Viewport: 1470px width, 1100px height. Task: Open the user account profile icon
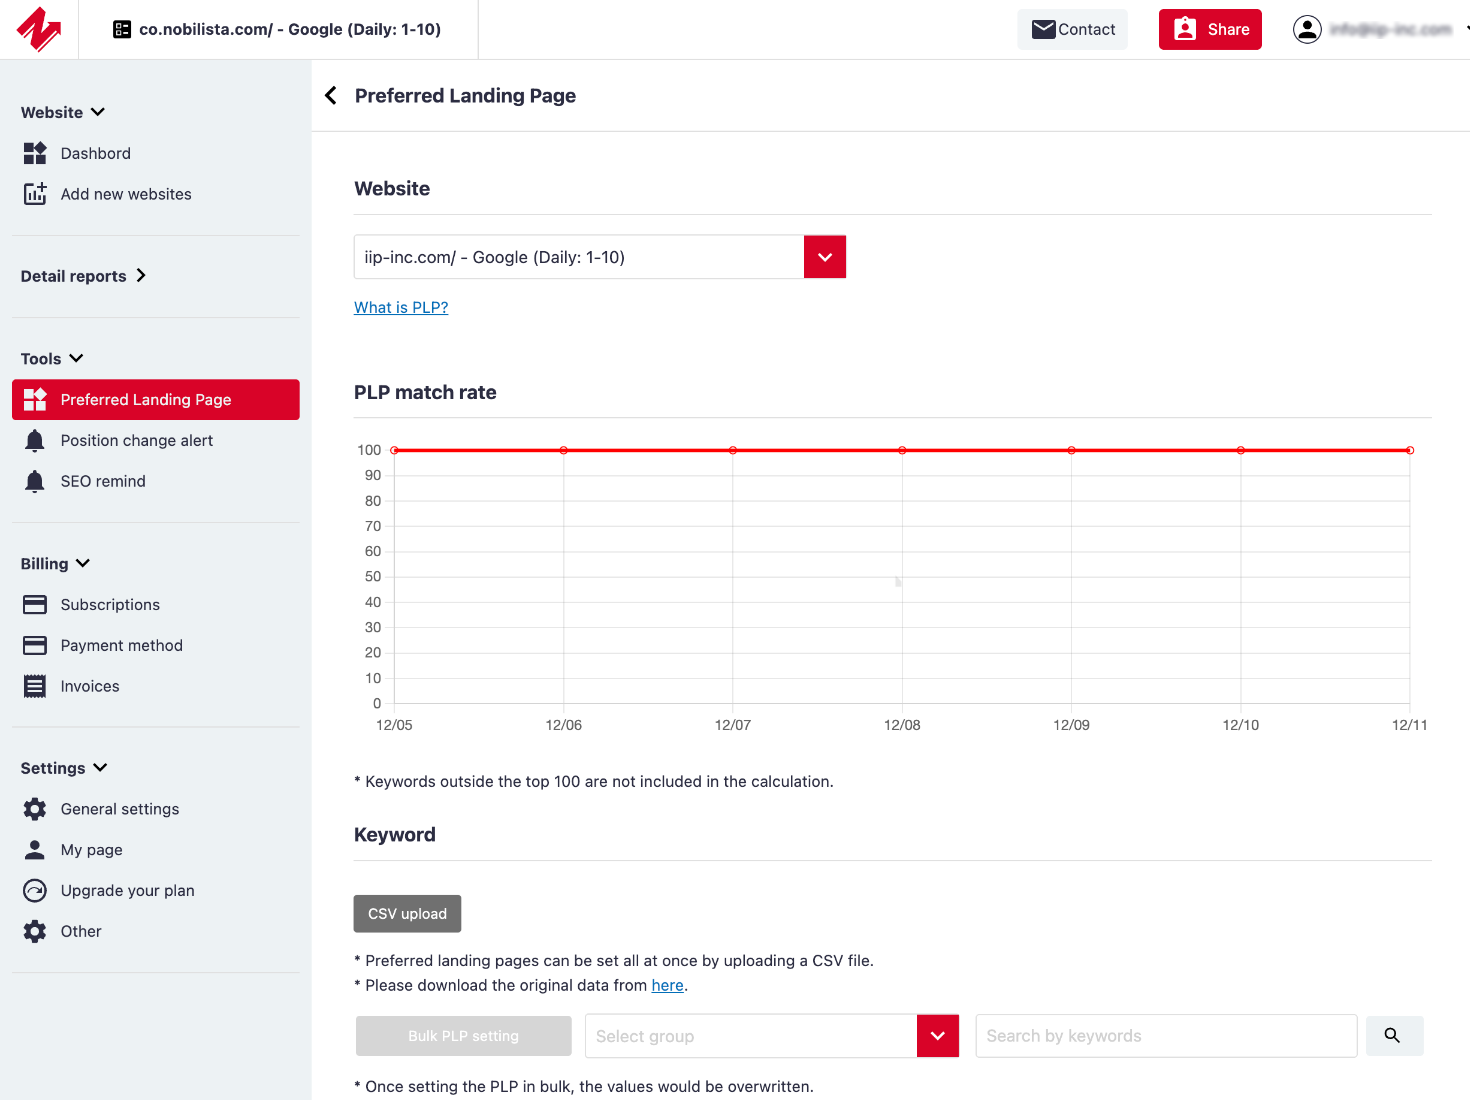1307,29
